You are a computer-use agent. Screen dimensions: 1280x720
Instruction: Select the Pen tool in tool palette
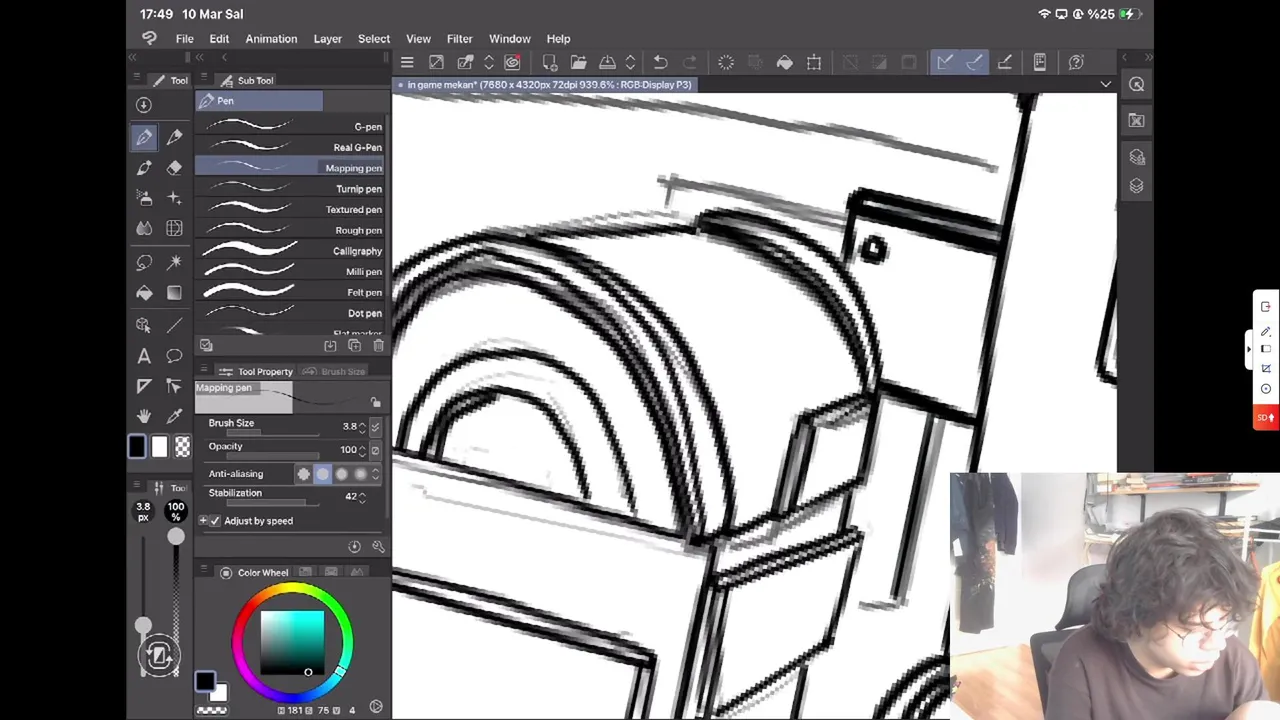[144, 137]
